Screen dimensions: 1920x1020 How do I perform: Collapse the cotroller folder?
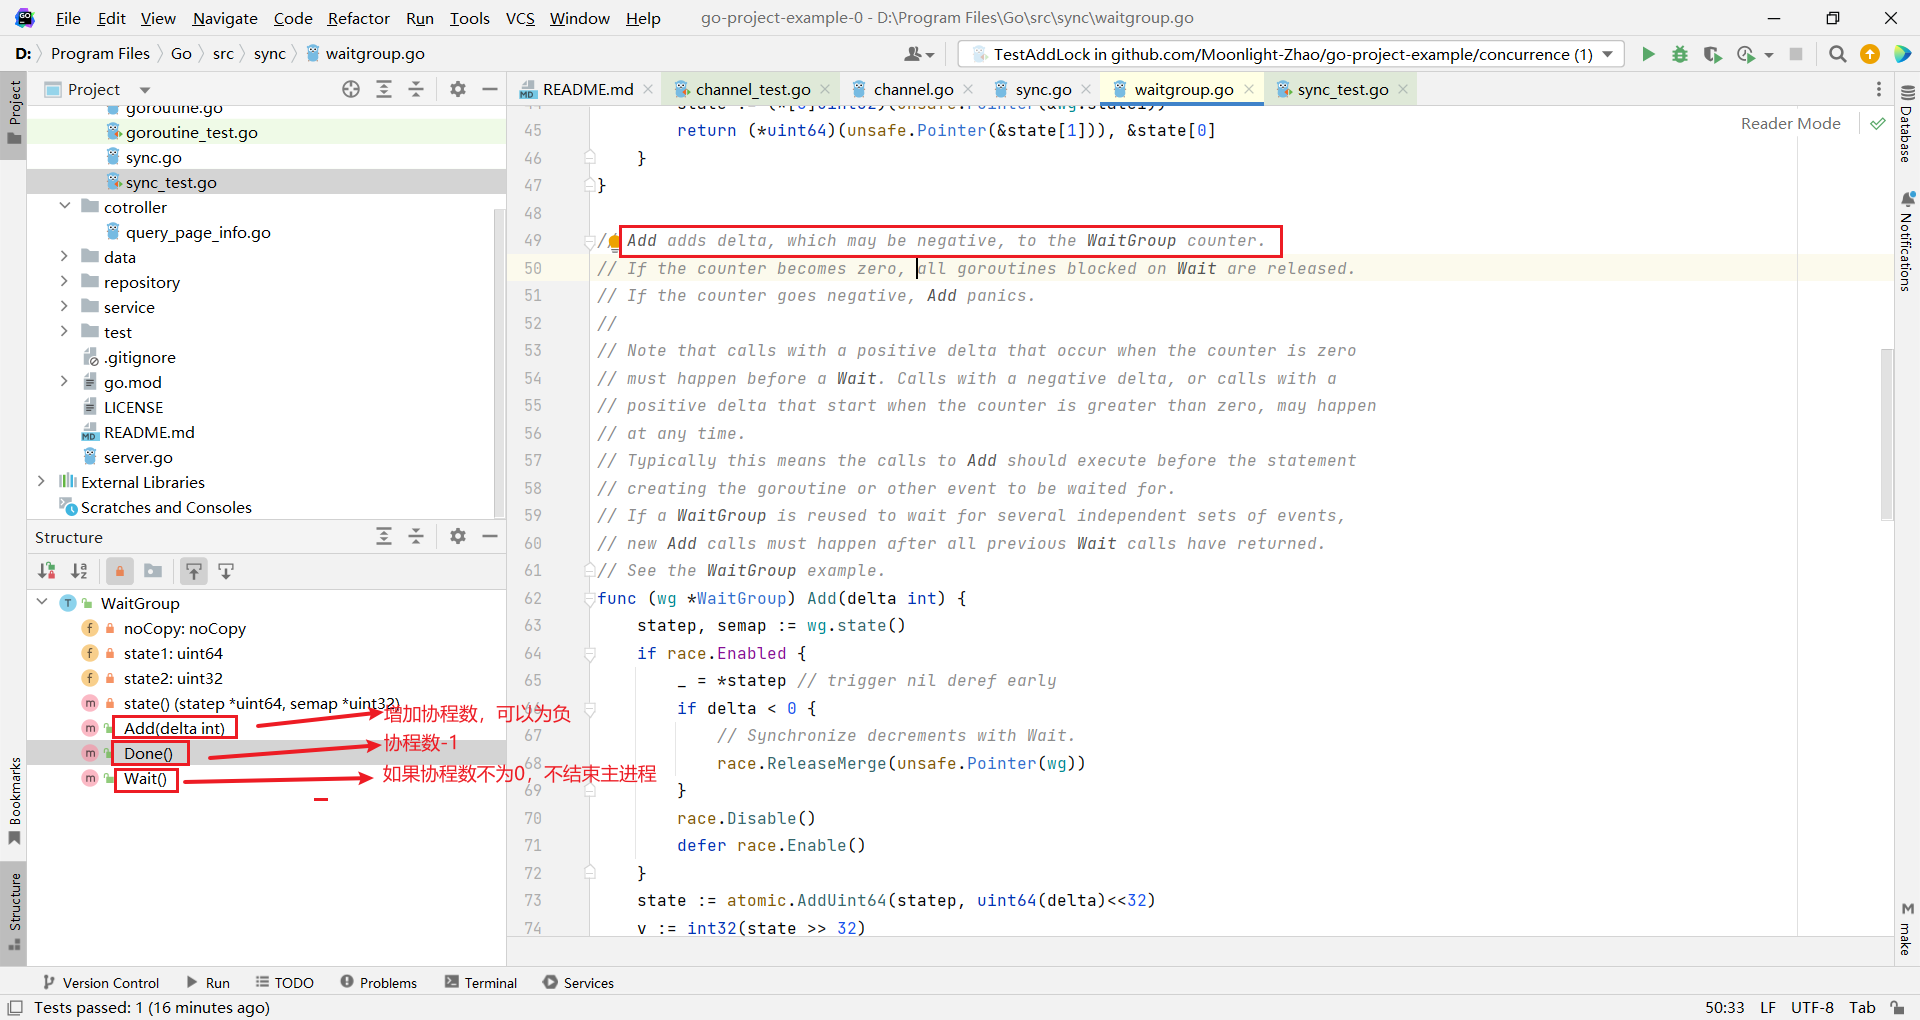[x=65, y=206]
